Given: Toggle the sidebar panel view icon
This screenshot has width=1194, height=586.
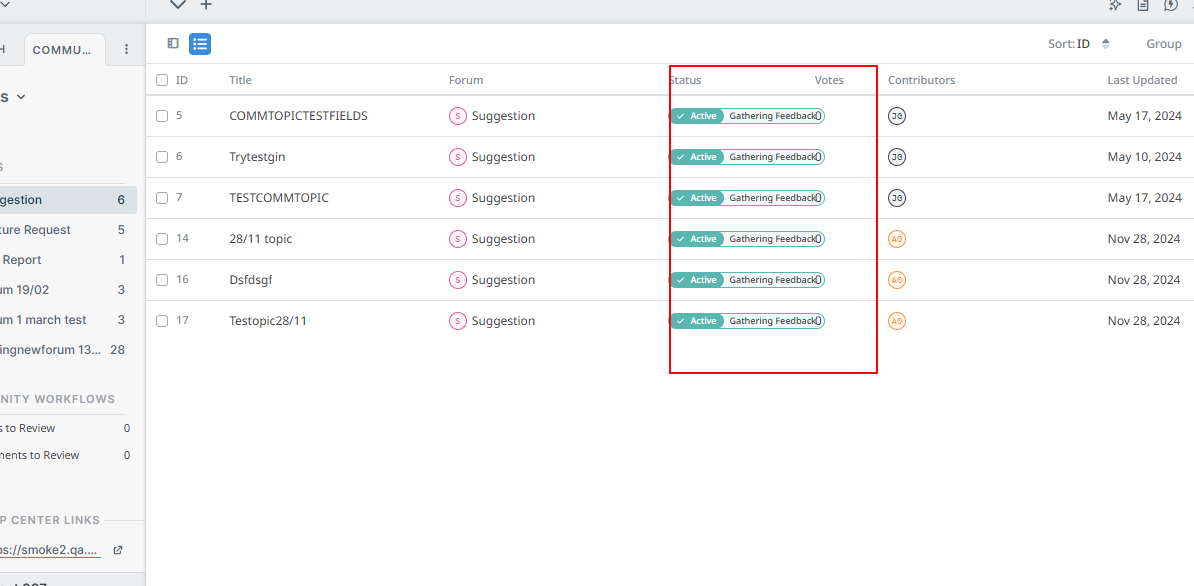Looking at the screenshot, I should [x=173, y=44].
